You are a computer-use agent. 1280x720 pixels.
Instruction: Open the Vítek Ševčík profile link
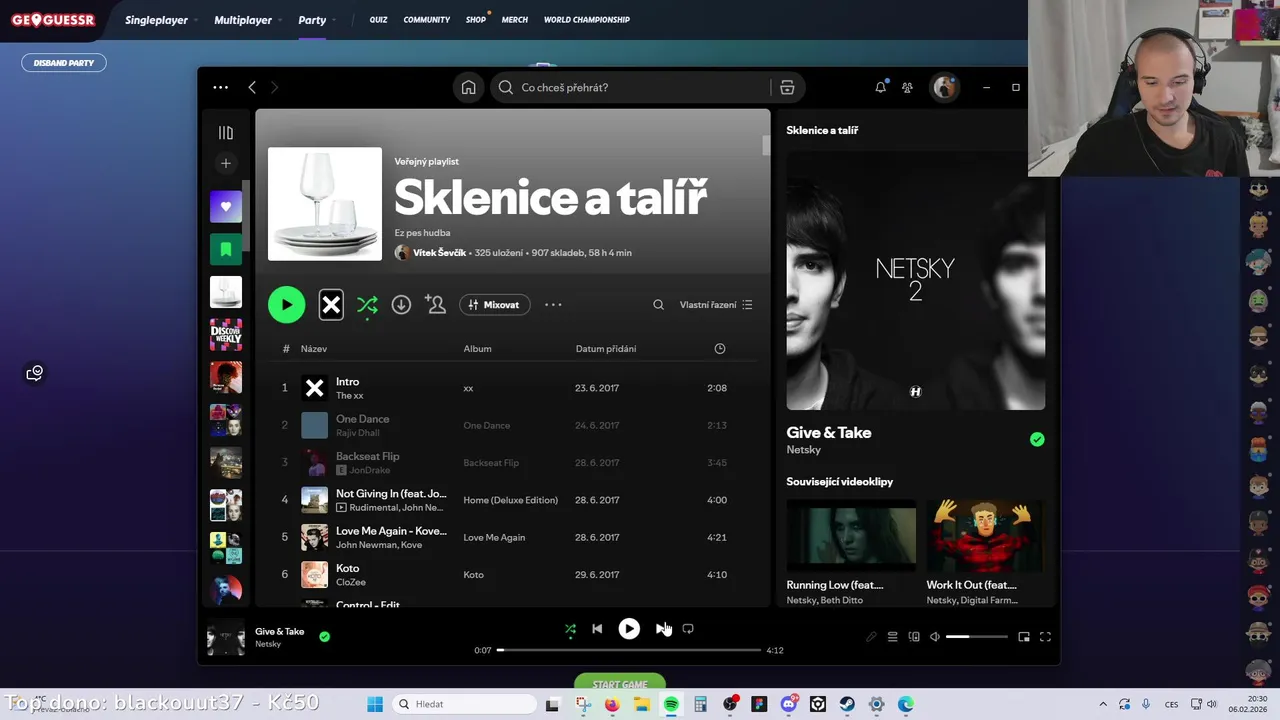point(439,253)
